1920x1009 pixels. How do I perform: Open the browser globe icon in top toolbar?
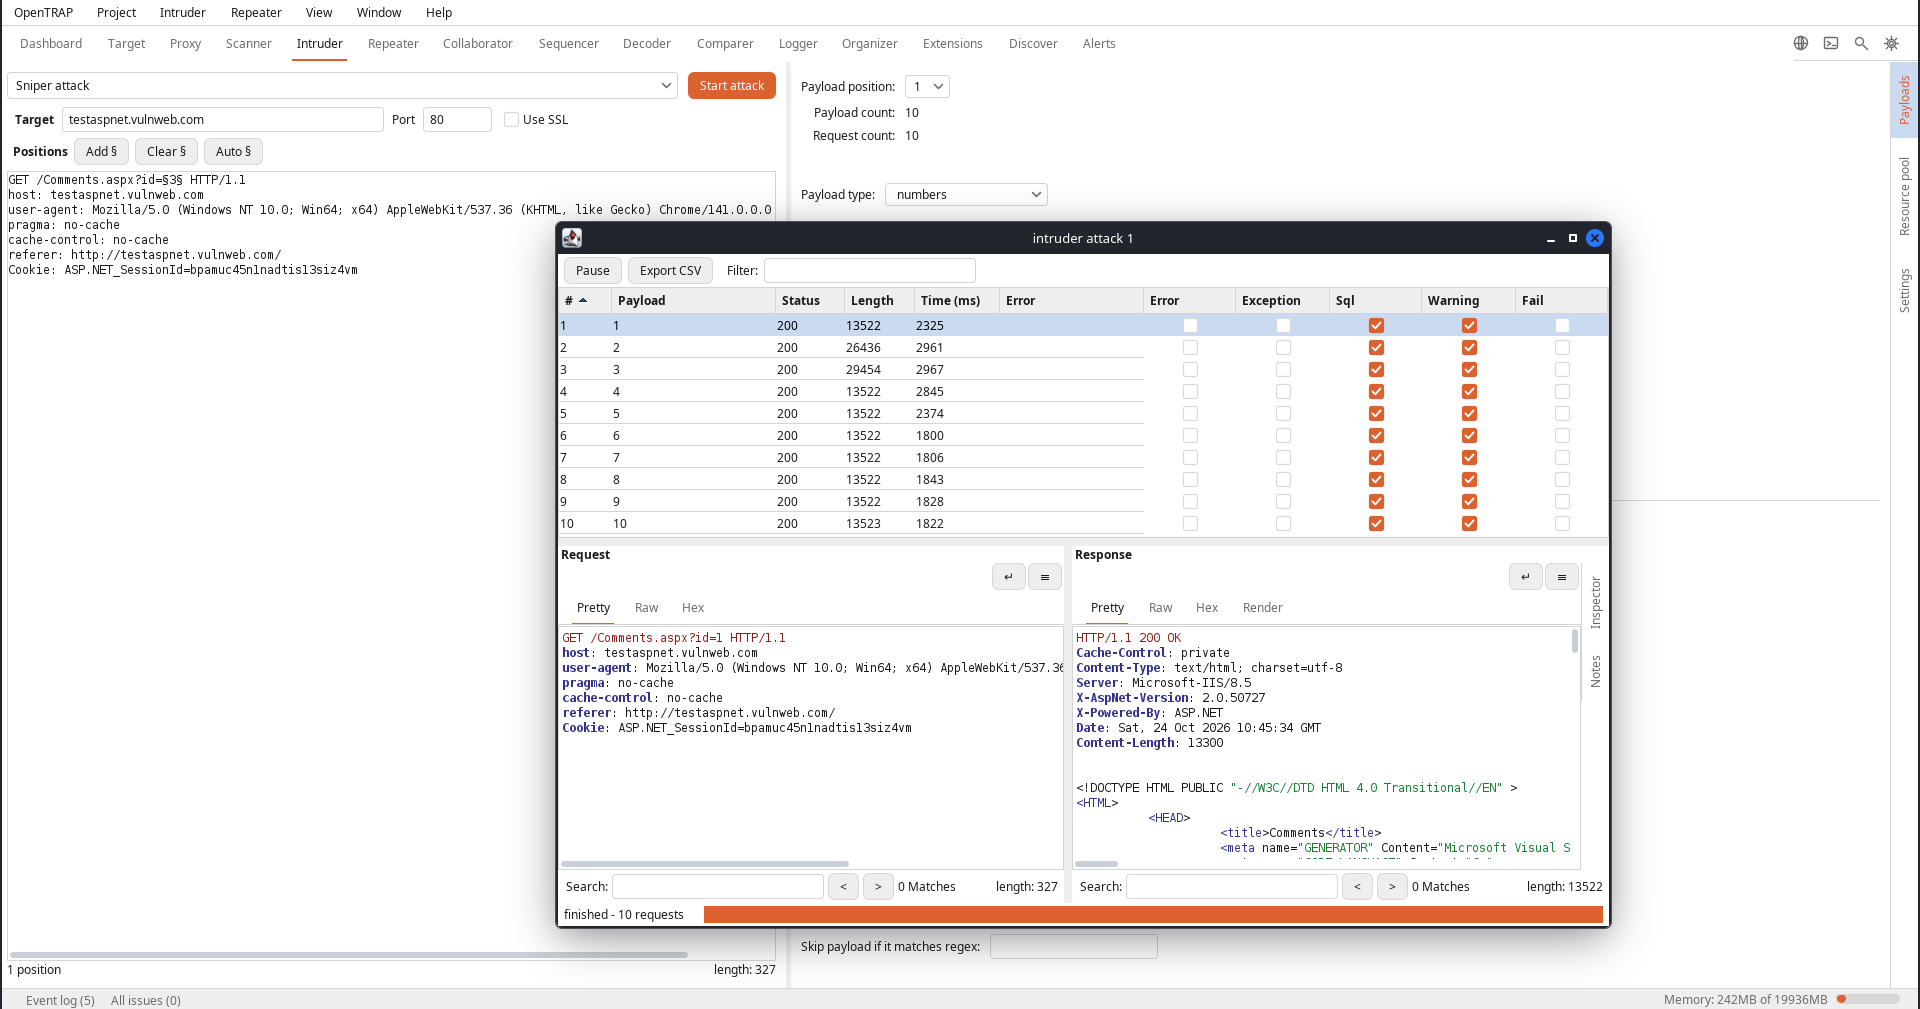(x=1800, y=43)
